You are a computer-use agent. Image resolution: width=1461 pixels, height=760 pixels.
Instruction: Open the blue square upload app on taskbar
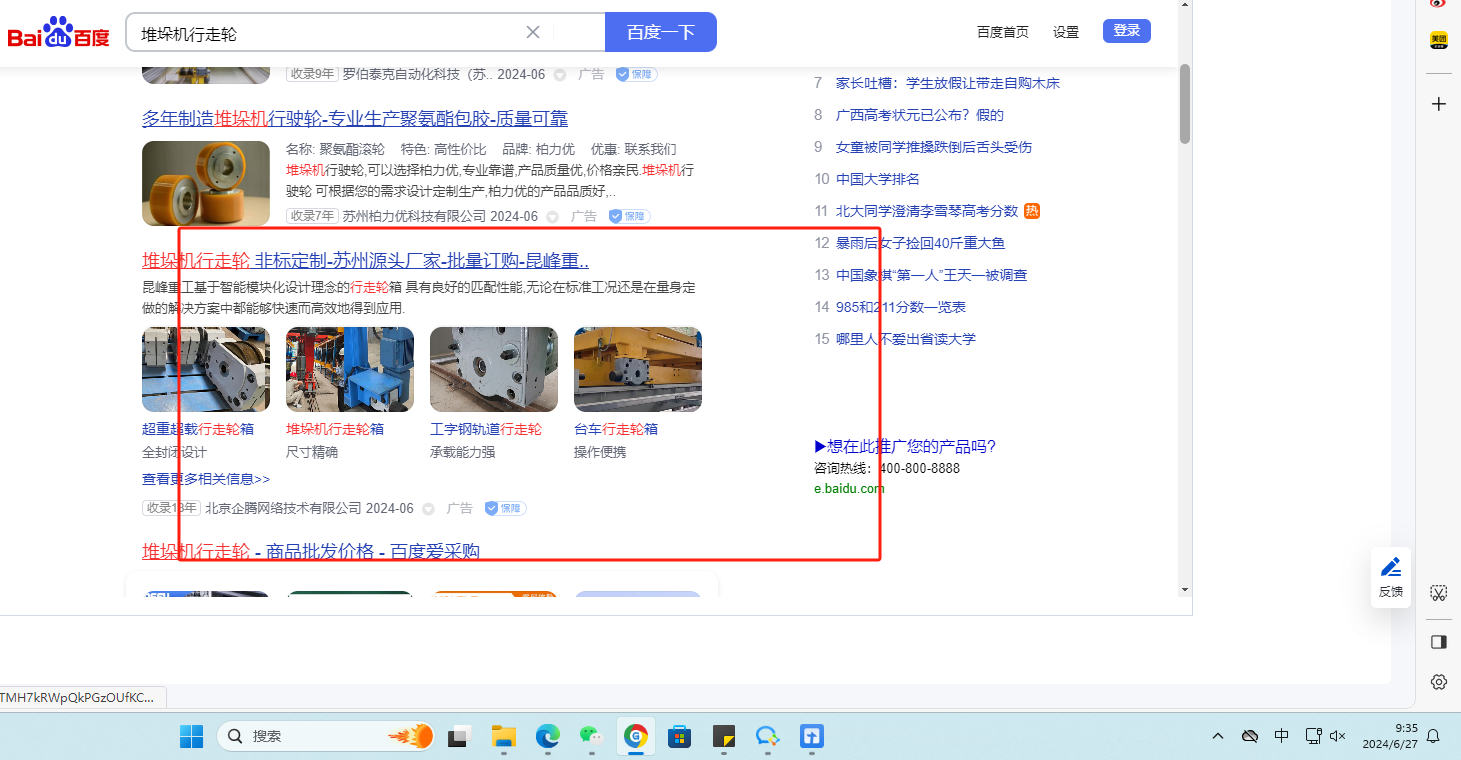811,737
